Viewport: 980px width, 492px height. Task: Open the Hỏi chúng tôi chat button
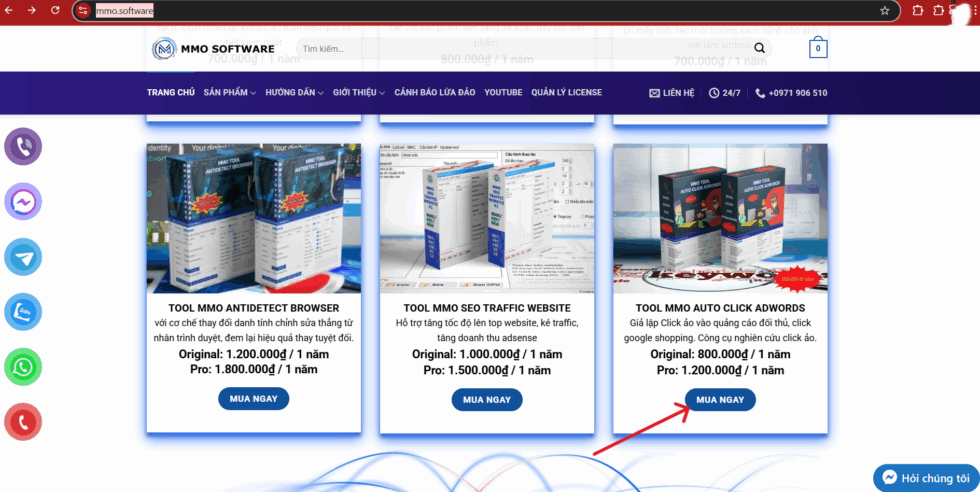point(926,478)
